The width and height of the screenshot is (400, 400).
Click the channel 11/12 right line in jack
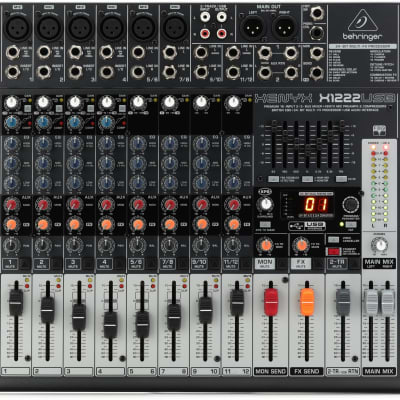coord(232,72)
